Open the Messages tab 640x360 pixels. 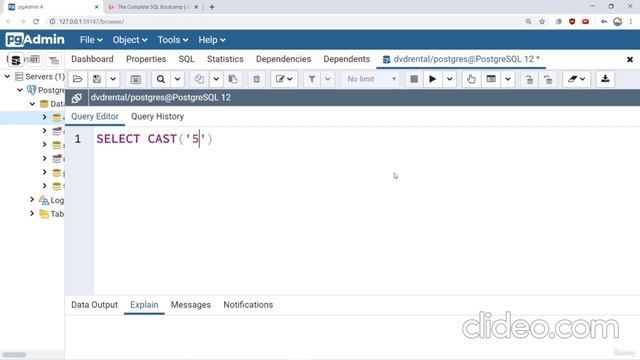pyautogui.click(x=191, y=305)
